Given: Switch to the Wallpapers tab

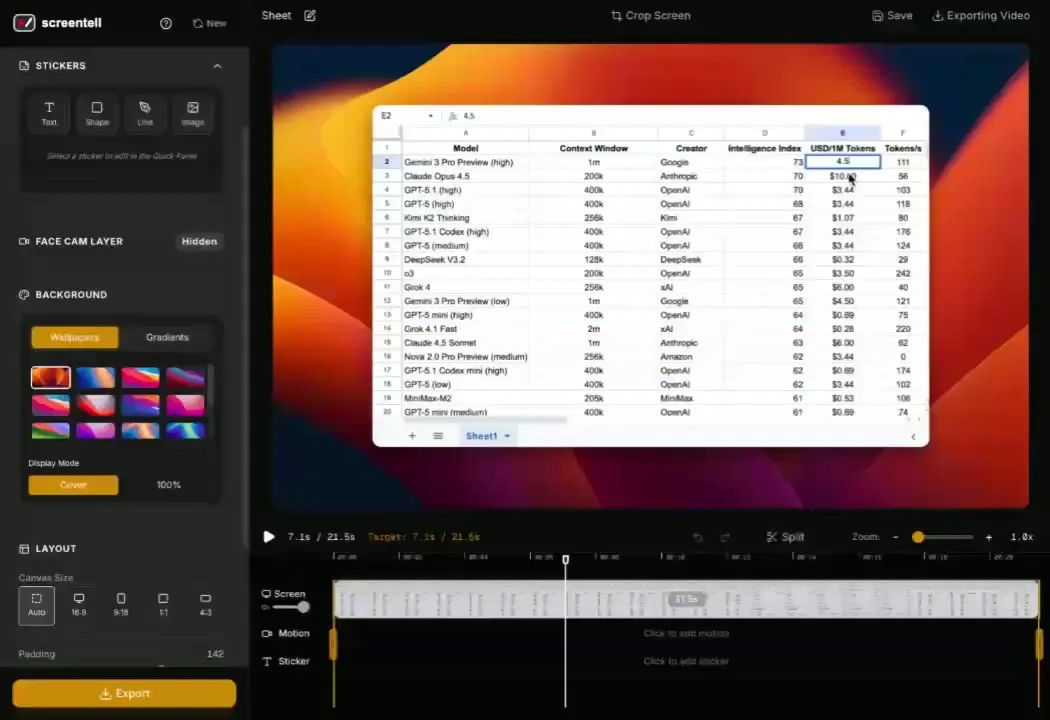Looking at the screenshot, I should pos(74,338).
